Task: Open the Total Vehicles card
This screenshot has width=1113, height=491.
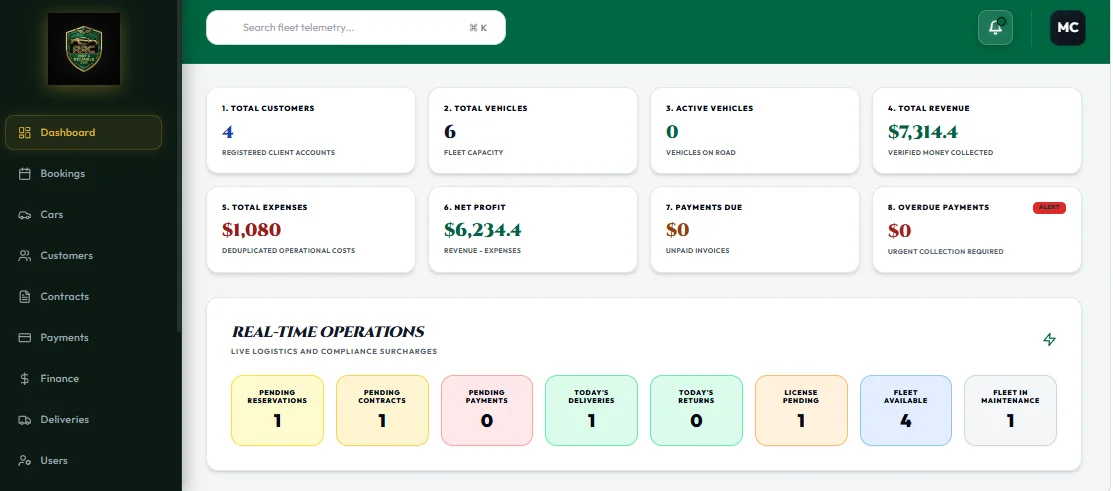Action: click(533, 131)
